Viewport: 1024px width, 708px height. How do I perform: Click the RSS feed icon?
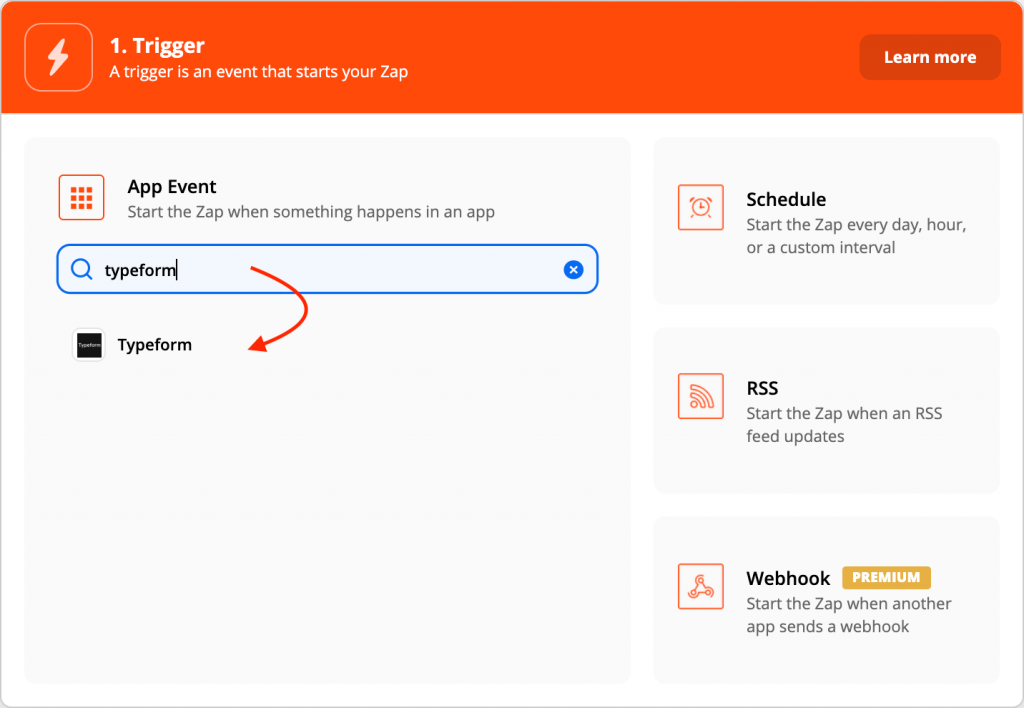[x=701, y=396]
